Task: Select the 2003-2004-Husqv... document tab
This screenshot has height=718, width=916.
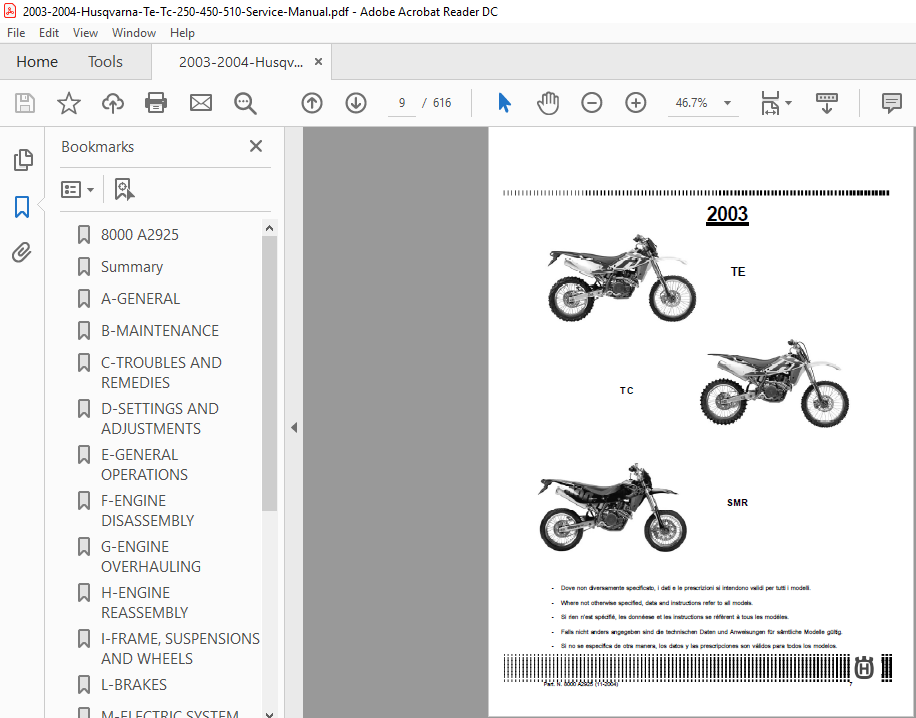Action: [x=241, y=62]
